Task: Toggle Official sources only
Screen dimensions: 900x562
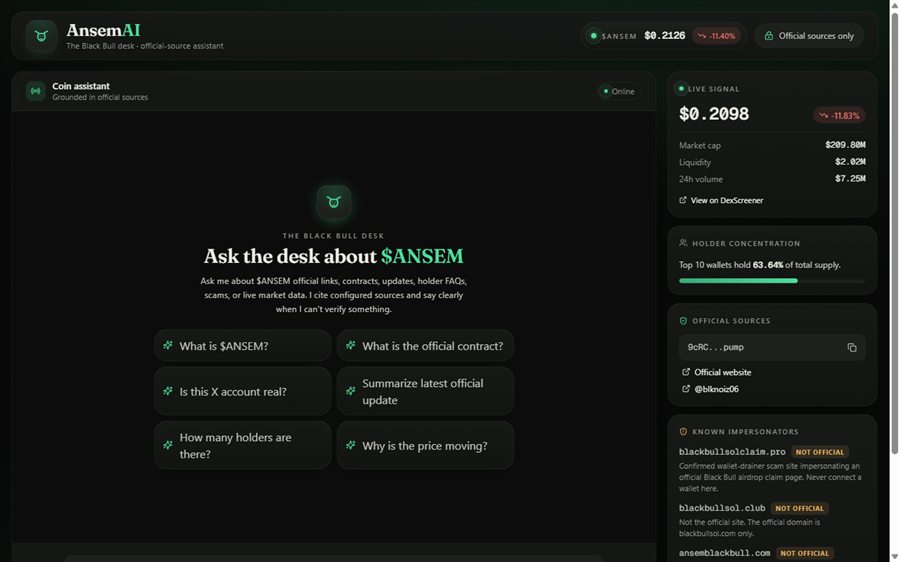Action: pyautogui.click(x=809, y=36)
